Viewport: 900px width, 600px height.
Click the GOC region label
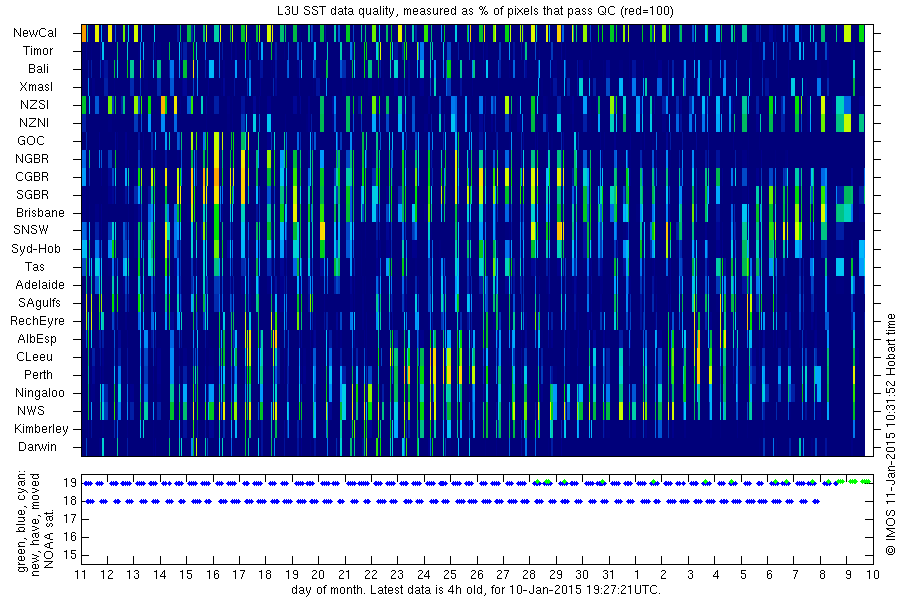(31, 141)
